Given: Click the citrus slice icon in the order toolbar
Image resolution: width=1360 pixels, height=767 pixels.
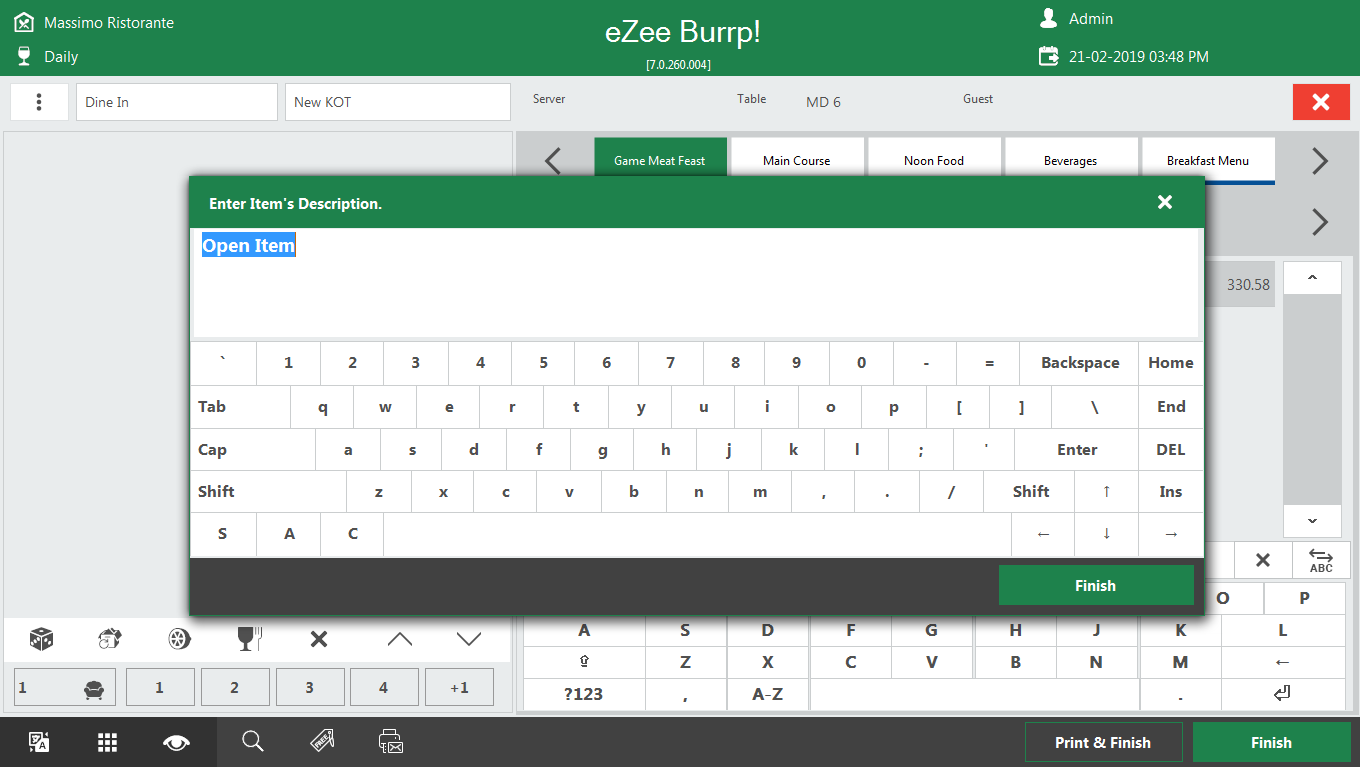Looking at the screenshot, I should tap(180, 639).
